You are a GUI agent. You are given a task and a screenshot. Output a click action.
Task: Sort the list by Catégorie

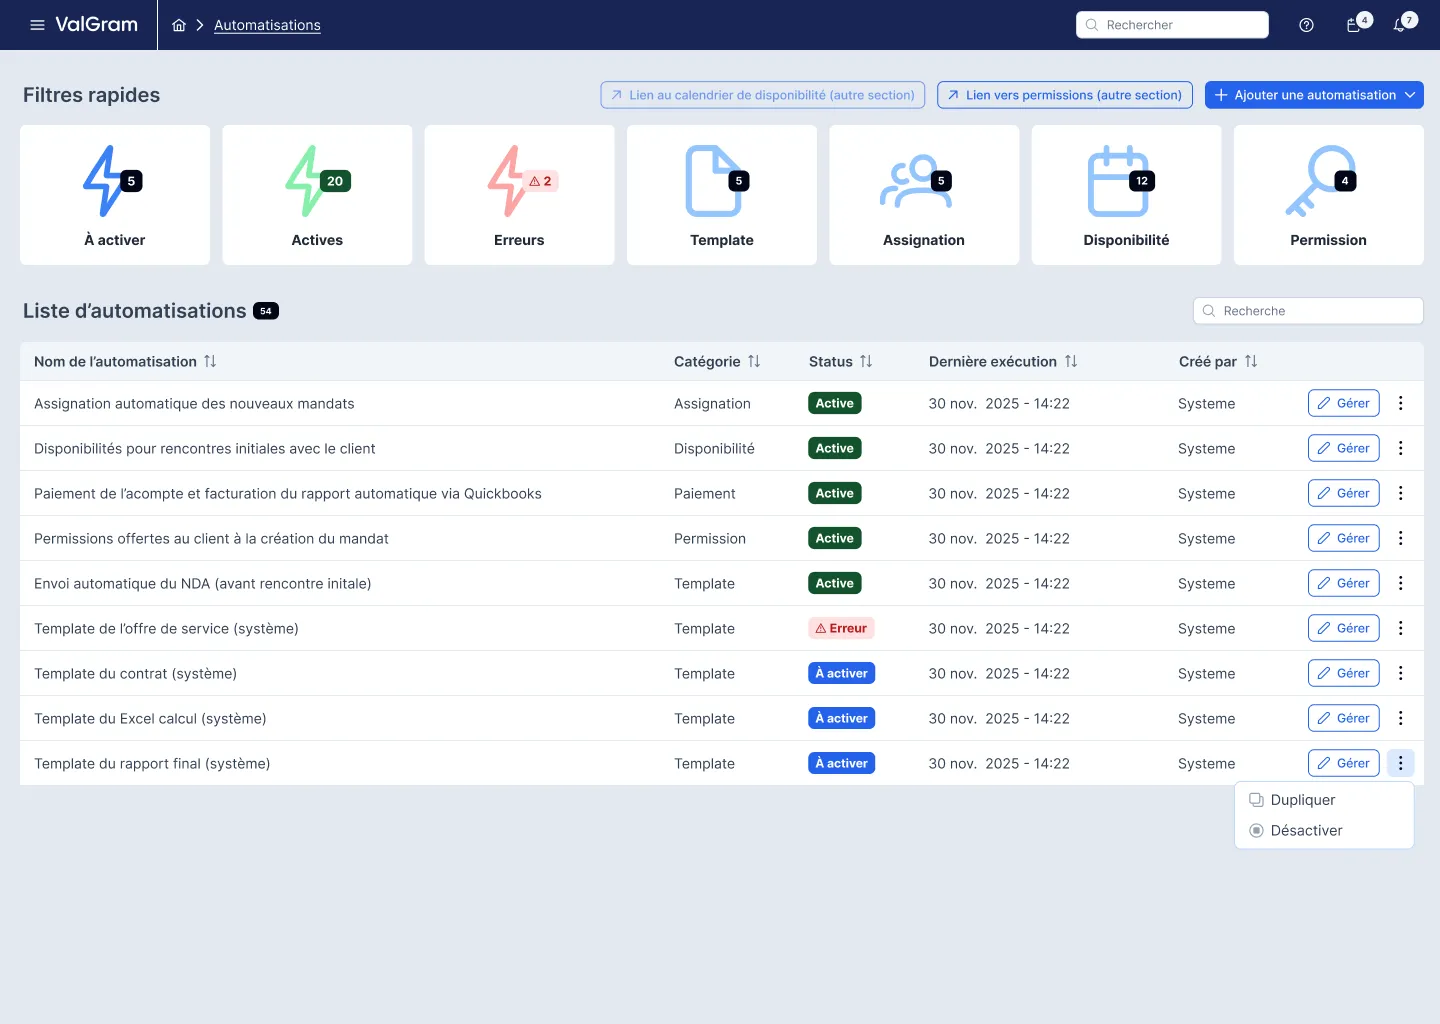[755, 361]
